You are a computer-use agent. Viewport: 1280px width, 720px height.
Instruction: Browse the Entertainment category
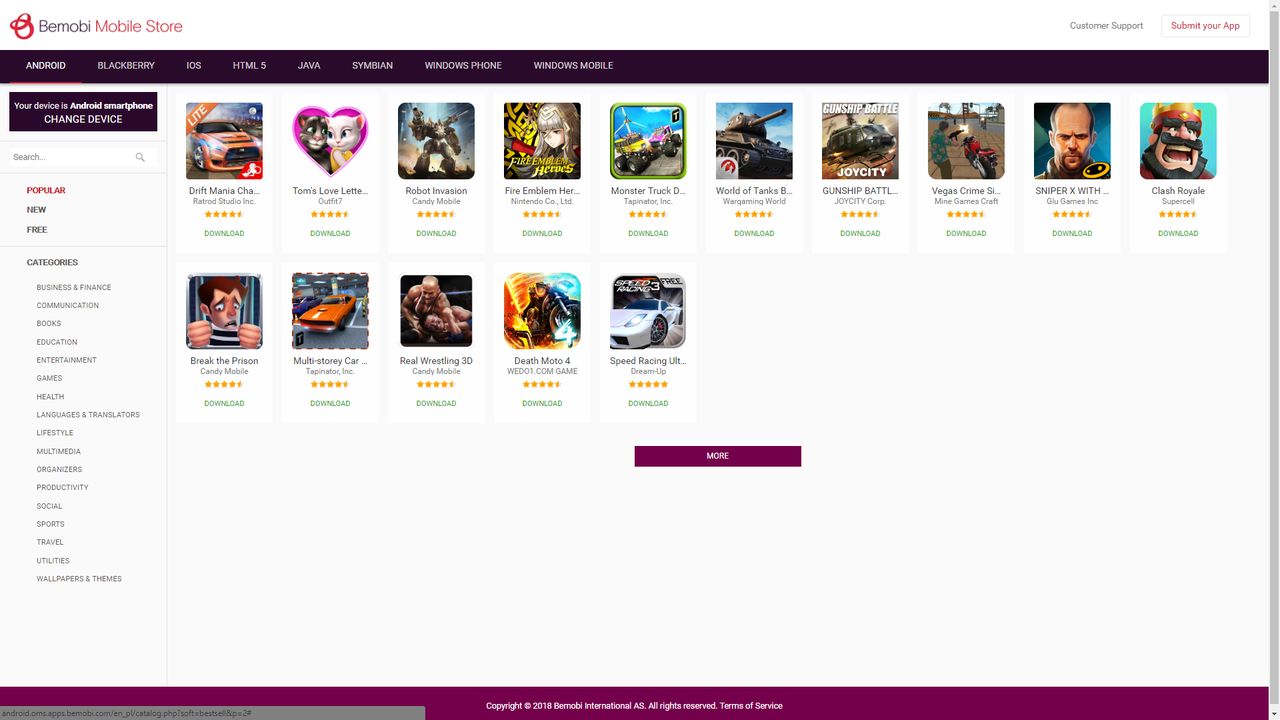tap(67, 360)
